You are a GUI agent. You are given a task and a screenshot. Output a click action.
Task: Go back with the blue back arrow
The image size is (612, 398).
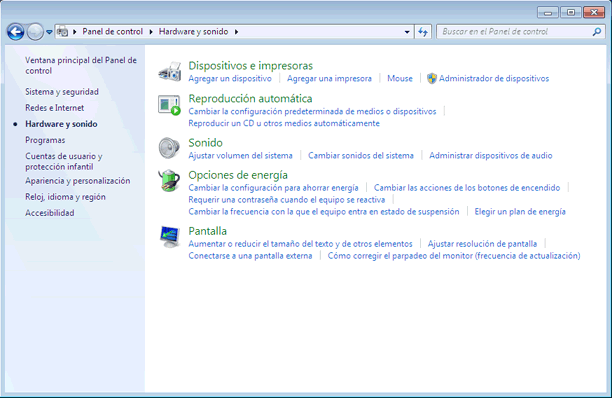[x=16, y=32]
